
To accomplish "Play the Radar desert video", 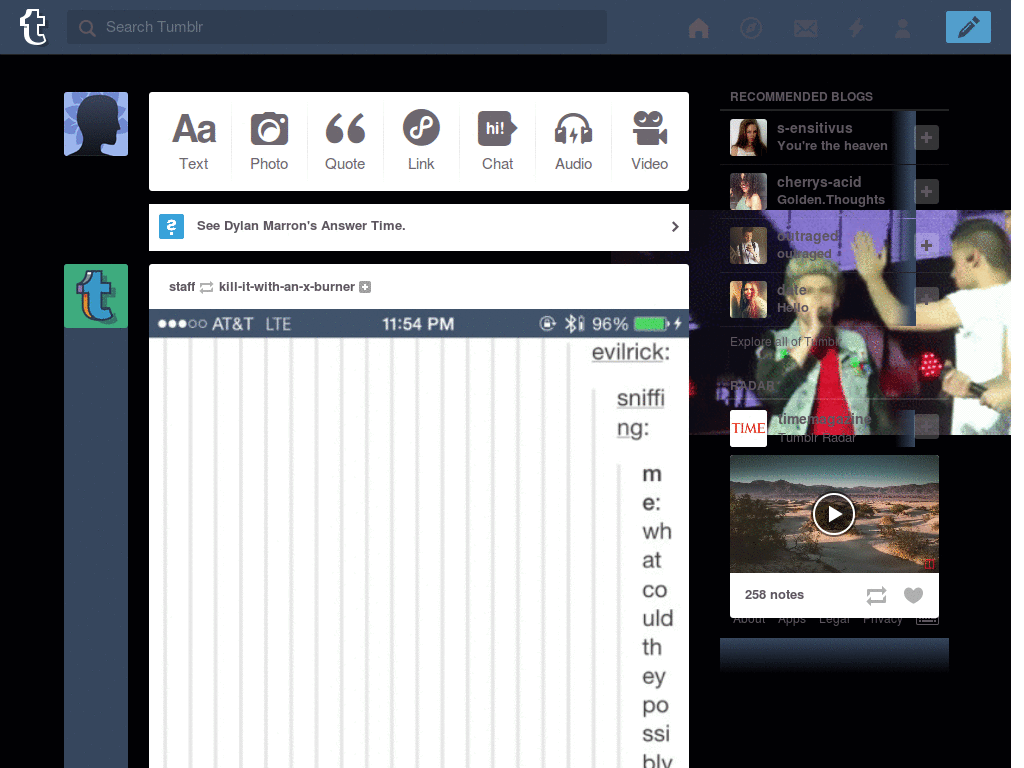I will (834, 514).
